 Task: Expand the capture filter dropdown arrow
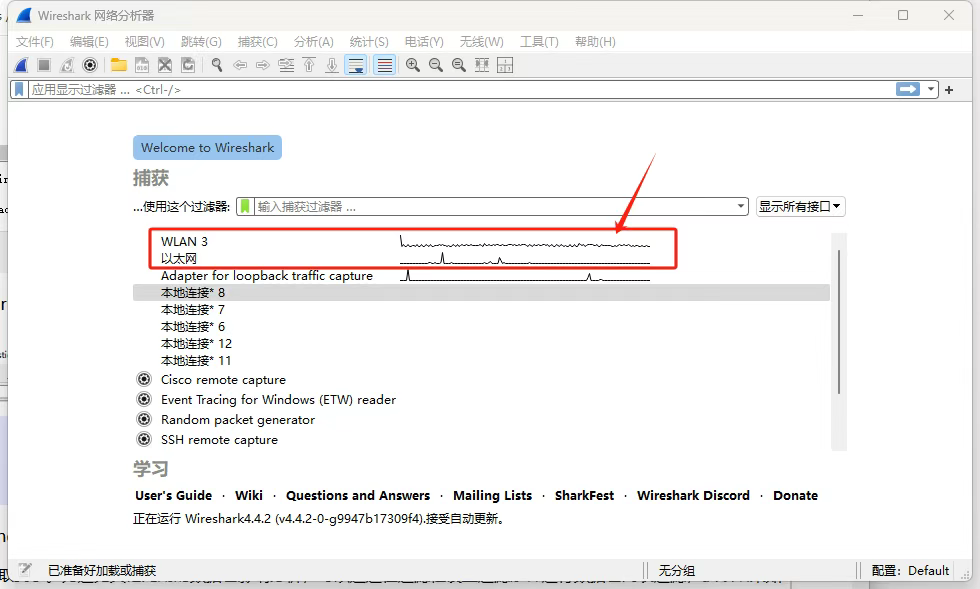point(741,206)
